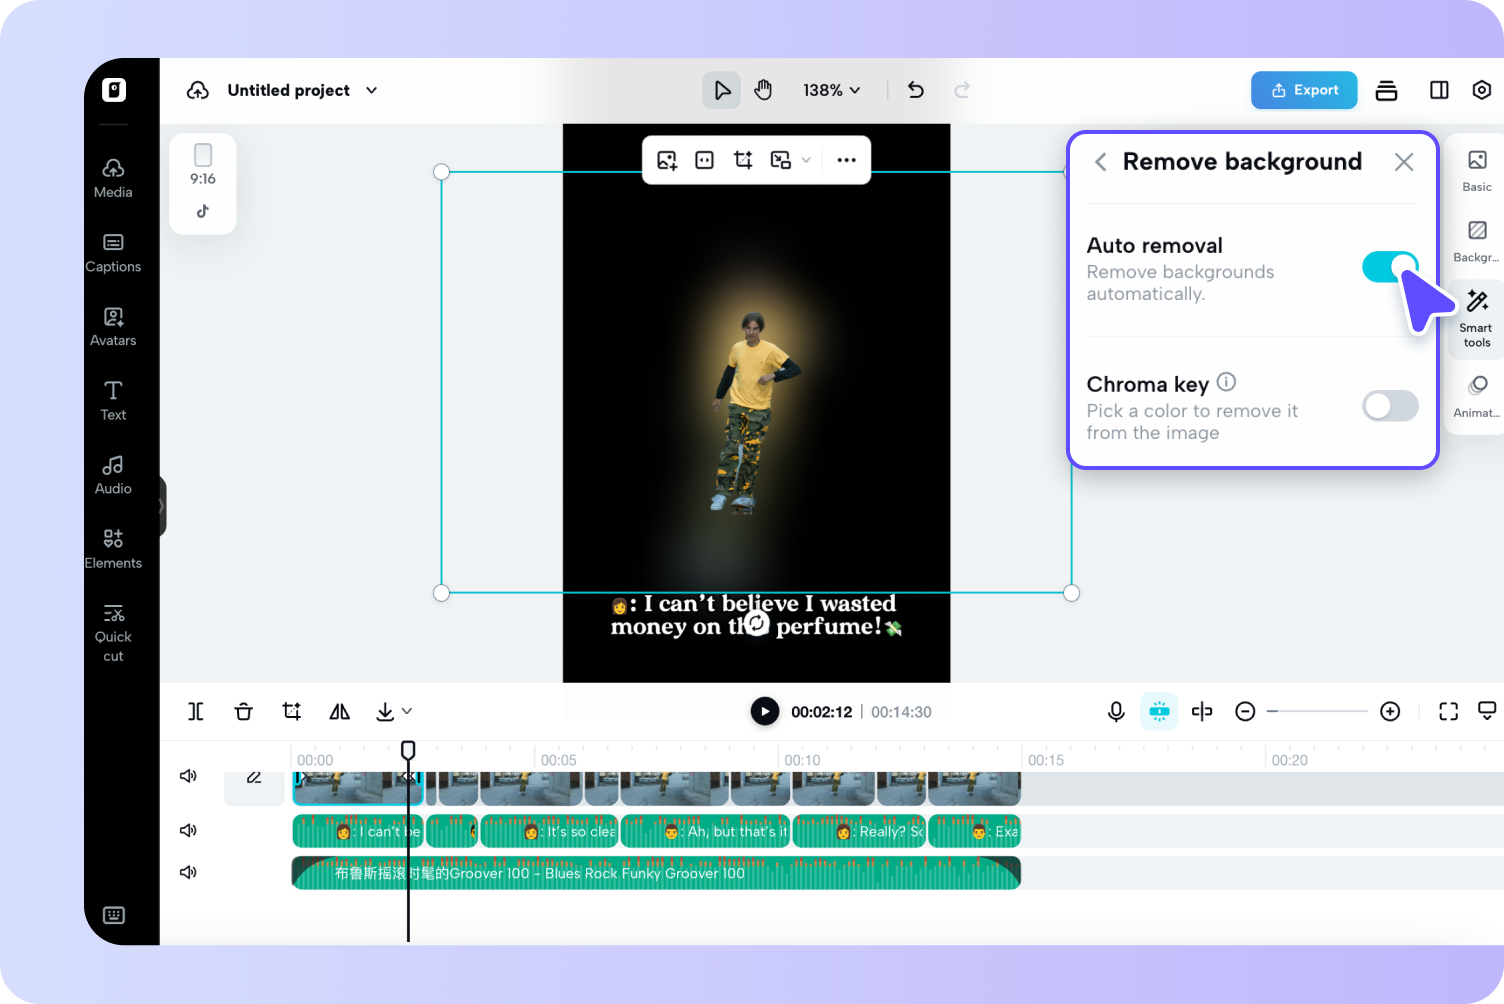1504x1004 pixels.
Task: Select the "Ah, but that's it" audio clip
Action: 706,831
